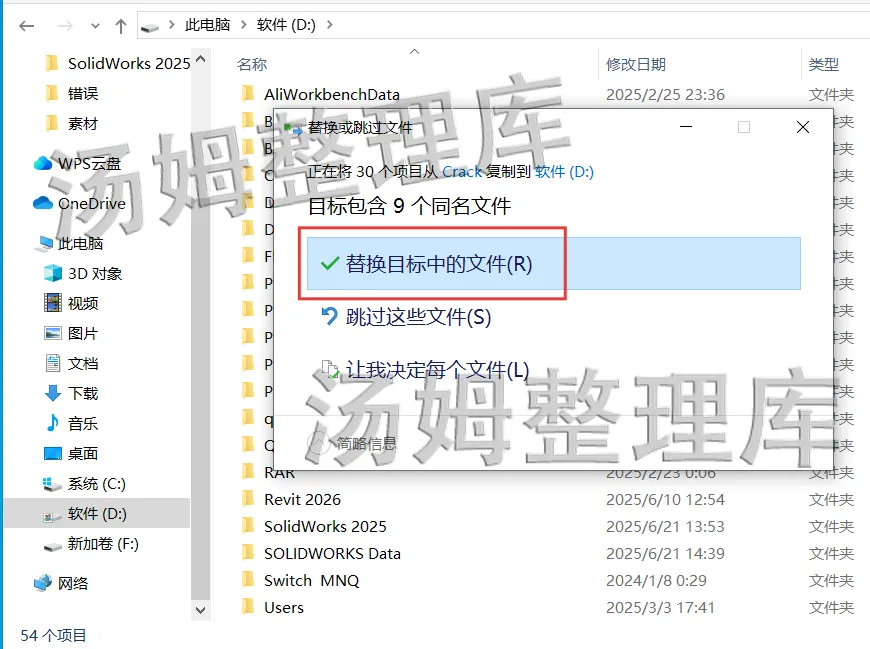Minimize the 替换或跳过文件 dialog
The height and width of the screenshot is (649, 870).
click(x=686, y=127)
